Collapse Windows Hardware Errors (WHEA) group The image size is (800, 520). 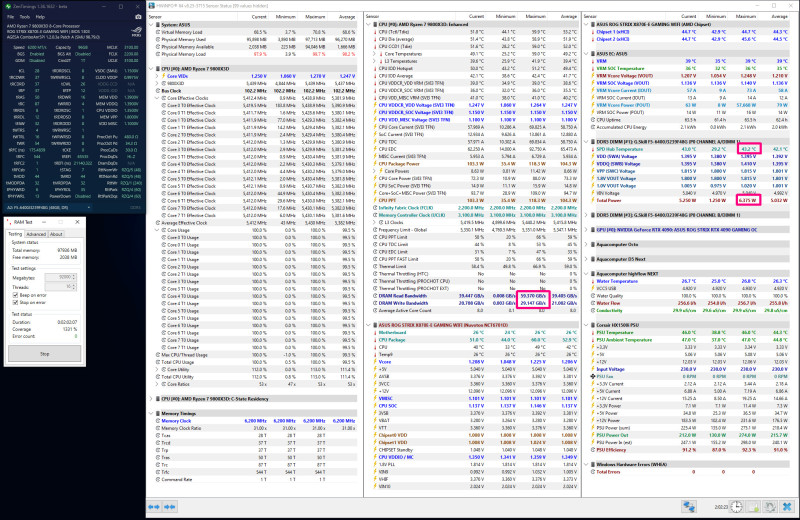pos(586,464)
